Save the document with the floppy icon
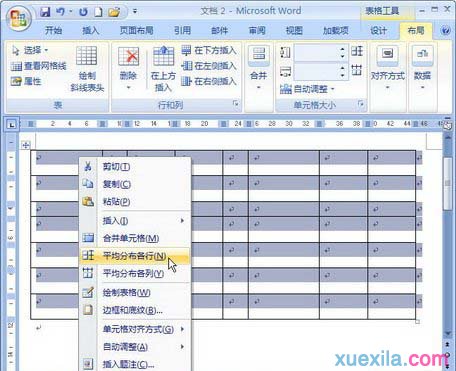Image resolution: width=456 pixels, height=371 pixels. pyautogui.click(x=45, y=12)
